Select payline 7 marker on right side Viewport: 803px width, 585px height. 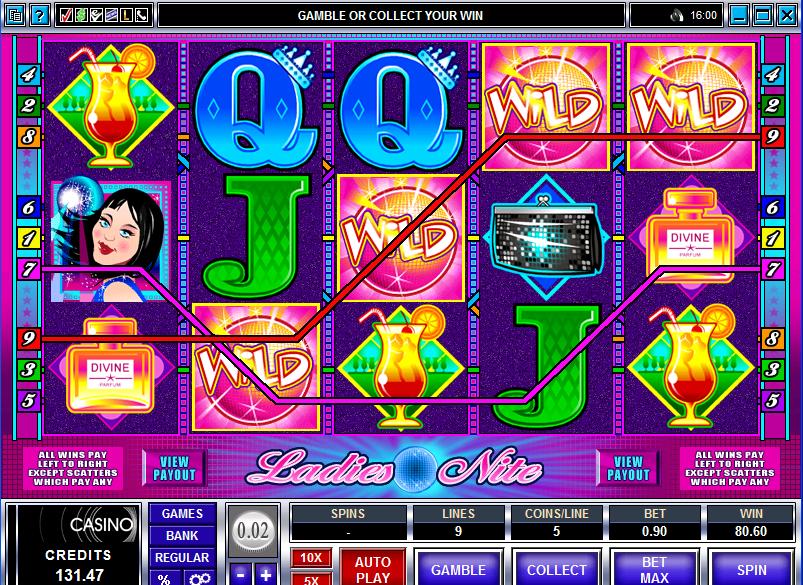click(772, 269)
